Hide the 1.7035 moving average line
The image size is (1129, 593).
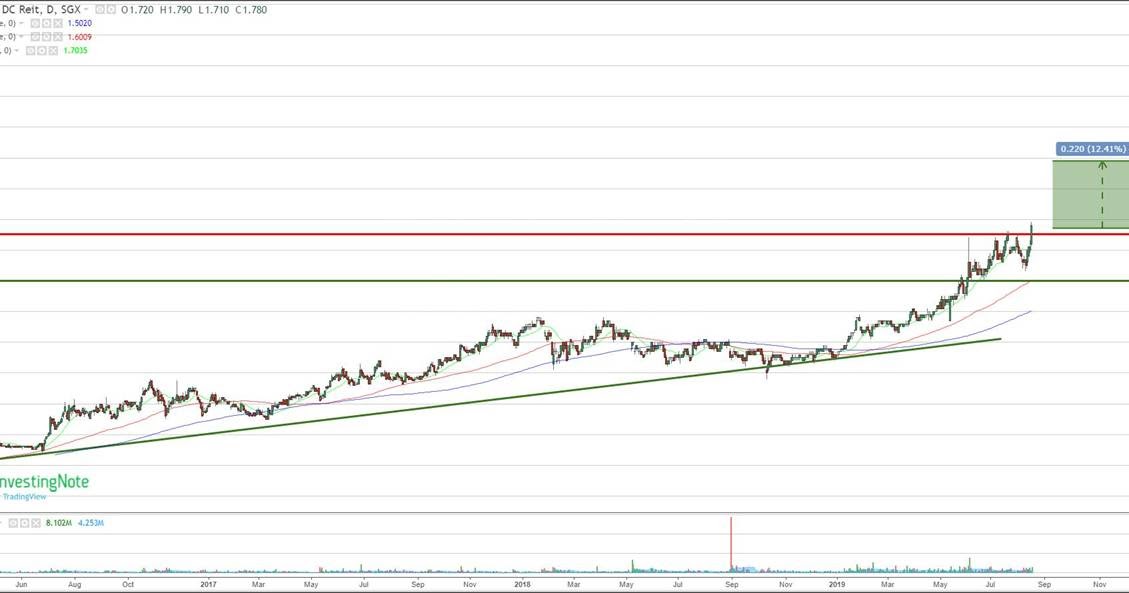tap(30, 50)
